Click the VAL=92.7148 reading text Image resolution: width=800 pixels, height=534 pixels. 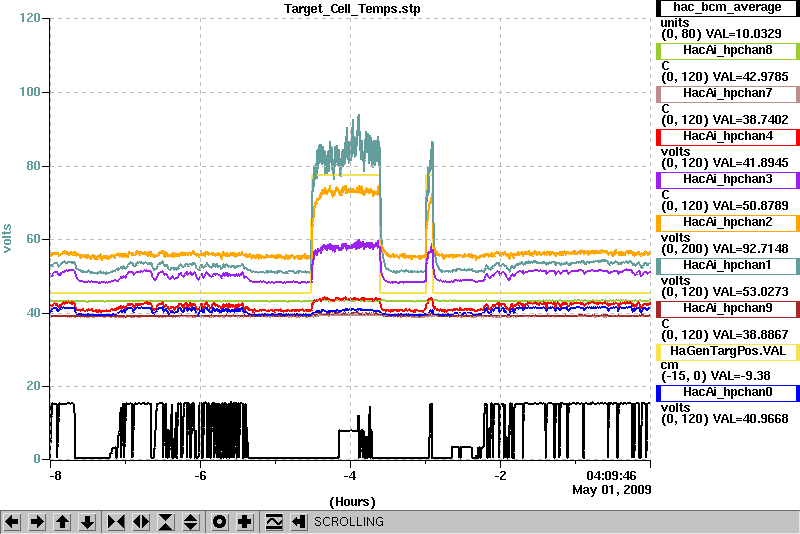(751, 249)
